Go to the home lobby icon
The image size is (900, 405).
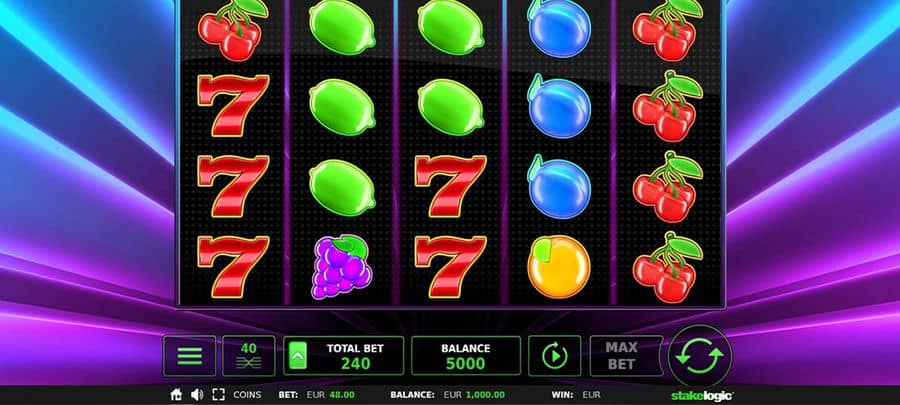[177, 395]
